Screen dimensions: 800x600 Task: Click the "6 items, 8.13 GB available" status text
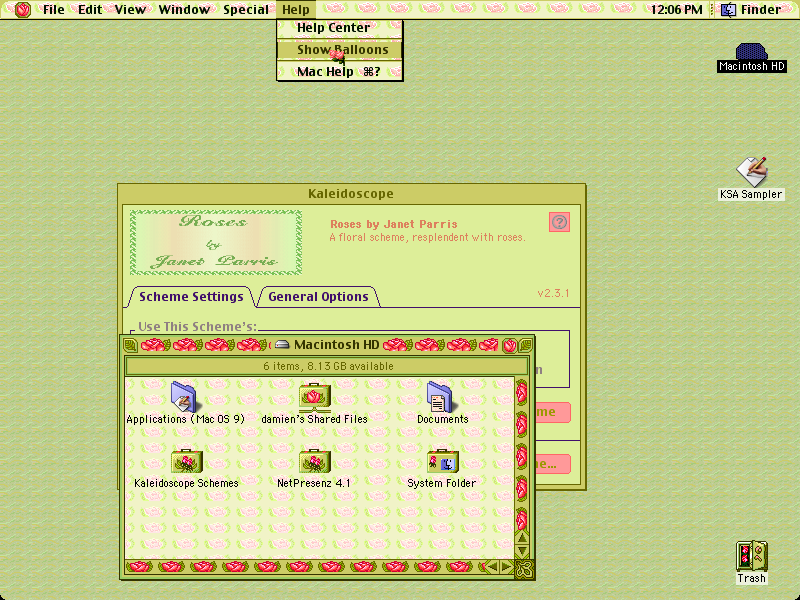tap(328, 366)
